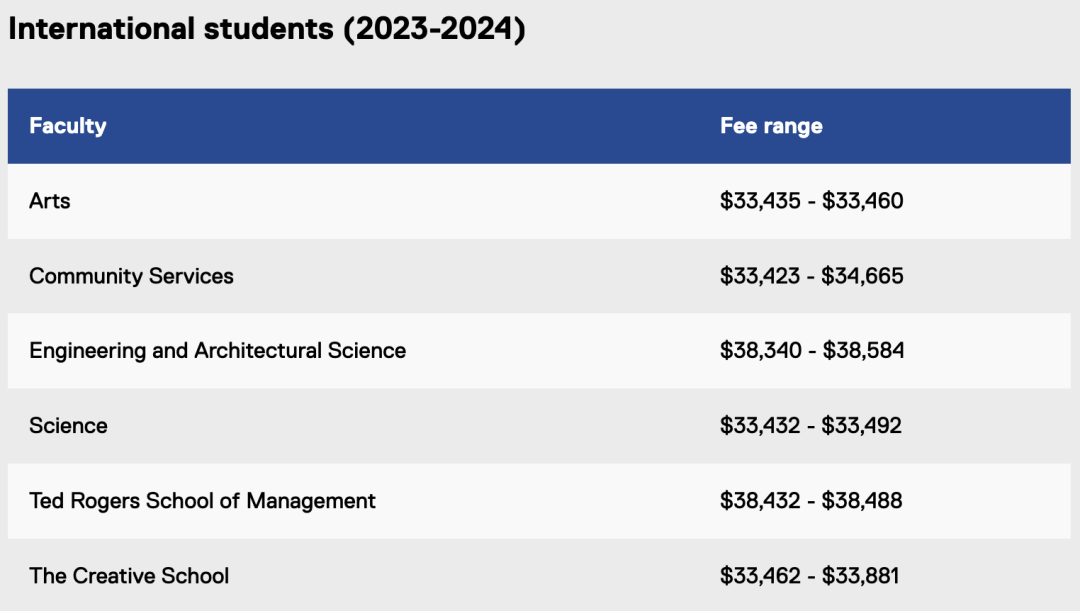Click the $33,492 upper fee amount
1080x611 pixels.
point(861,426)
